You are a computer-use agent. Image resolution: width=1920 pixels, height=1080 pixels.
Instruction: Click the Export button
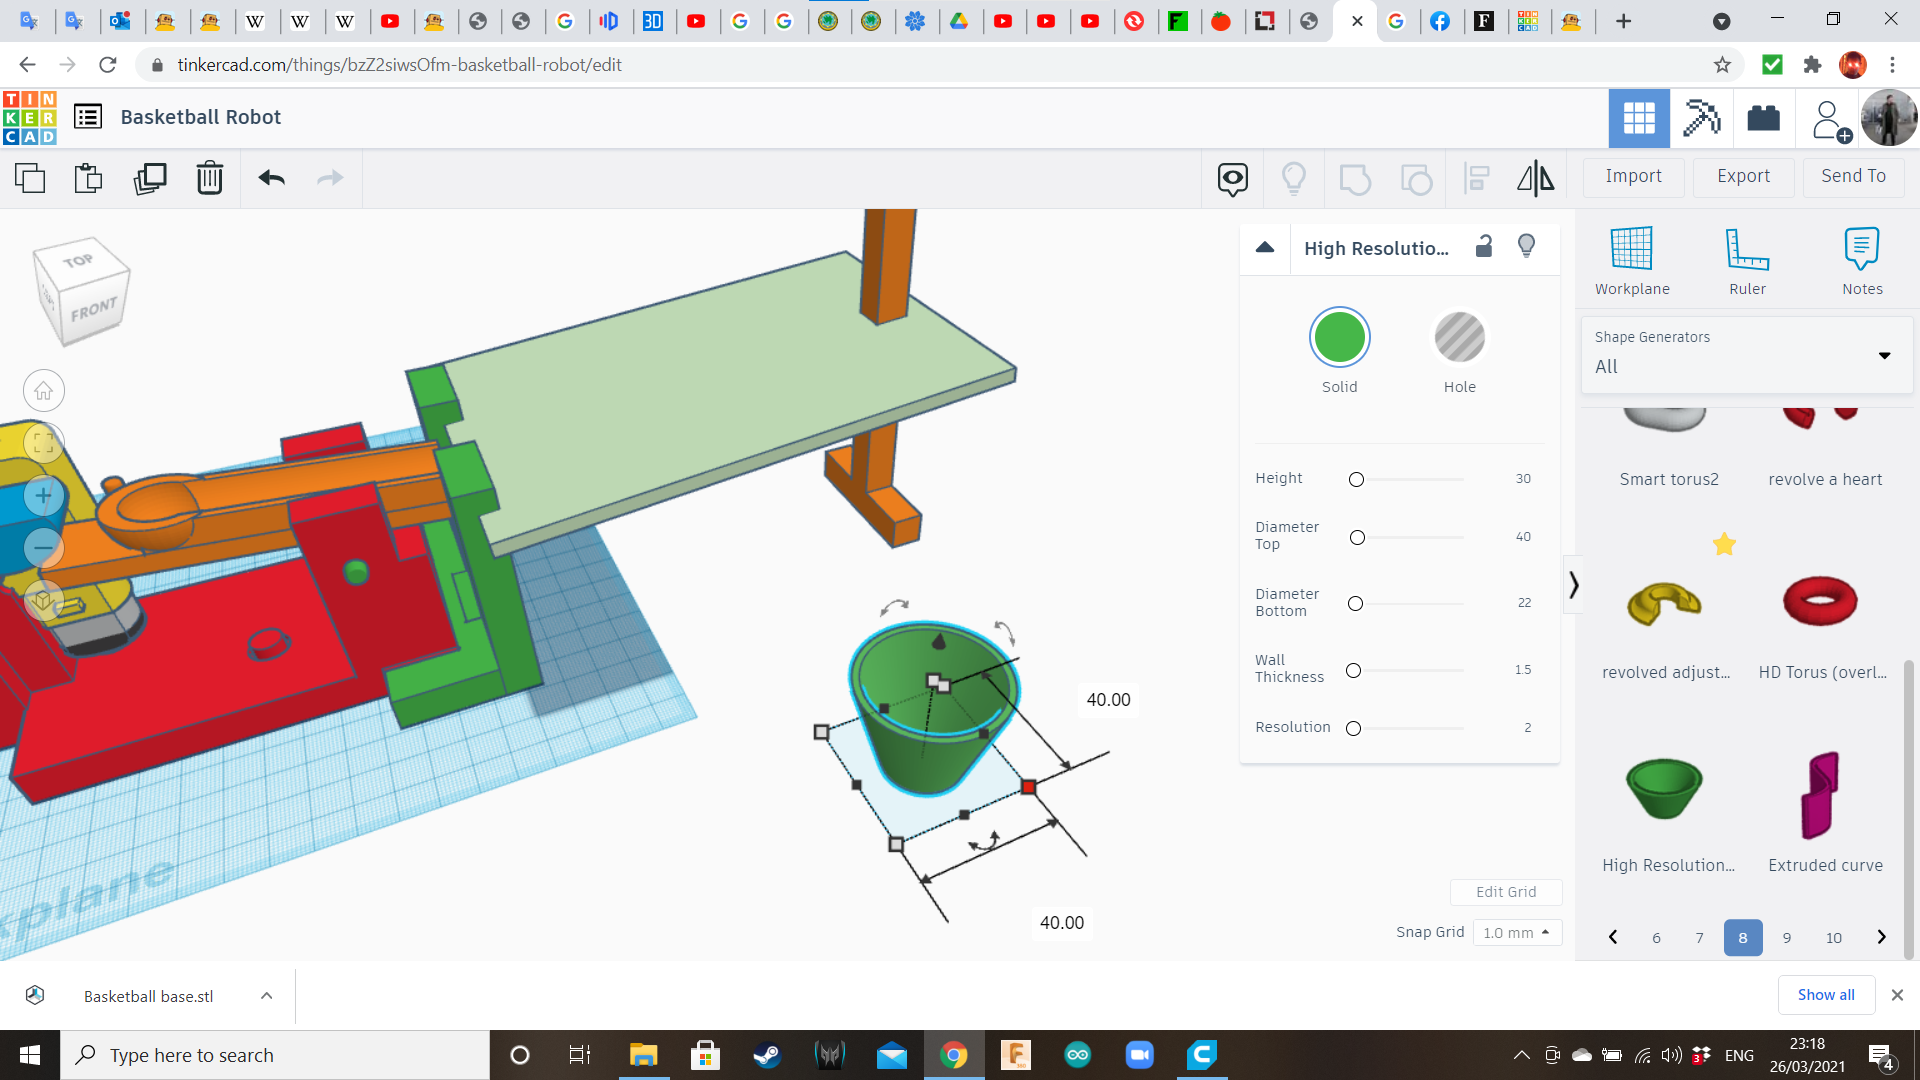point(1743,176)
